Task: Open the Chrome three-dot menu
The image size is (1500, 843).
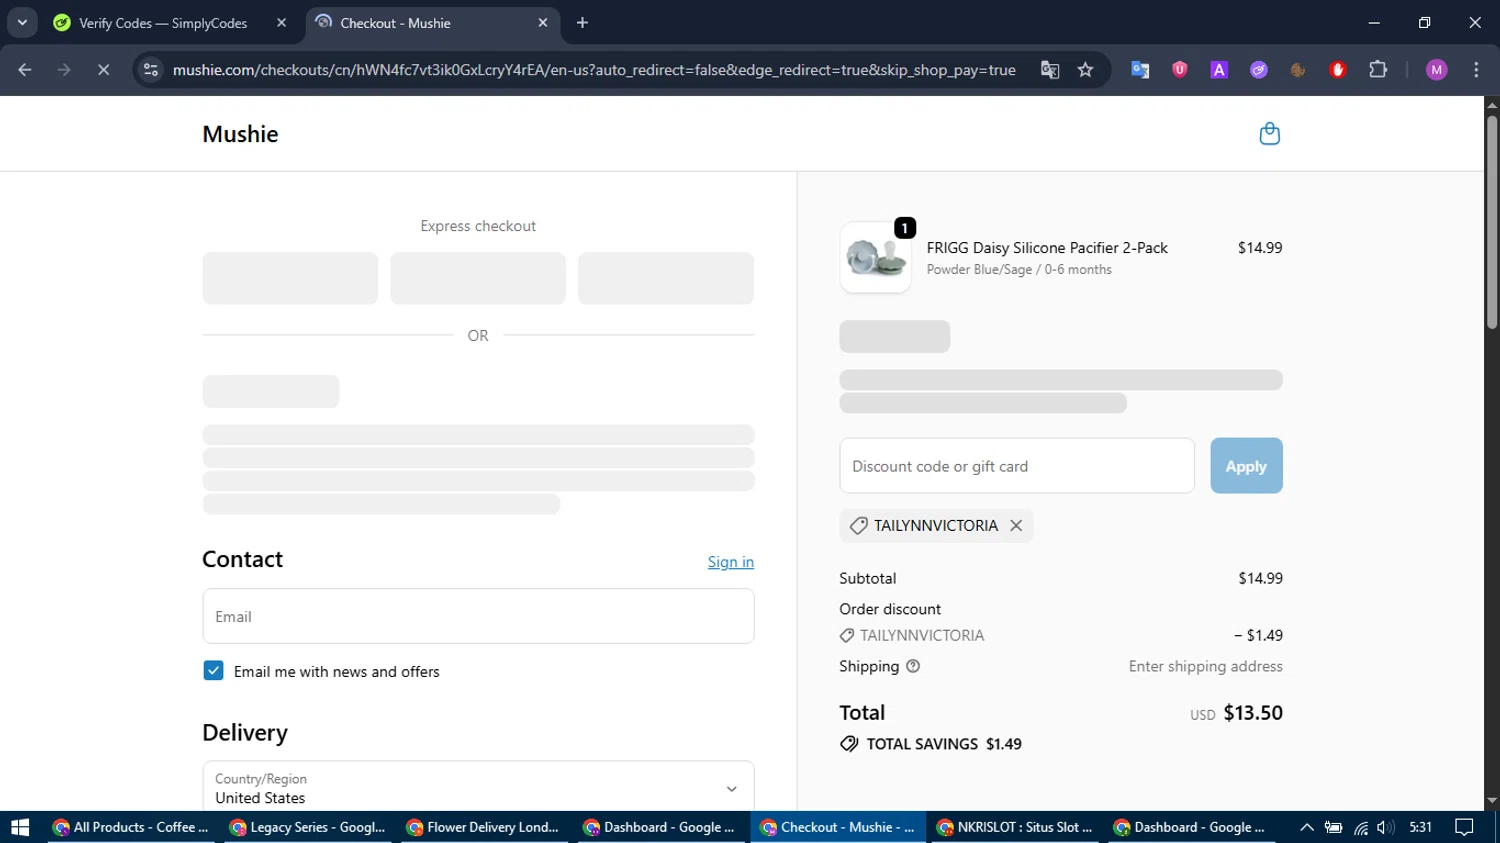Action: click(1476, 70)
